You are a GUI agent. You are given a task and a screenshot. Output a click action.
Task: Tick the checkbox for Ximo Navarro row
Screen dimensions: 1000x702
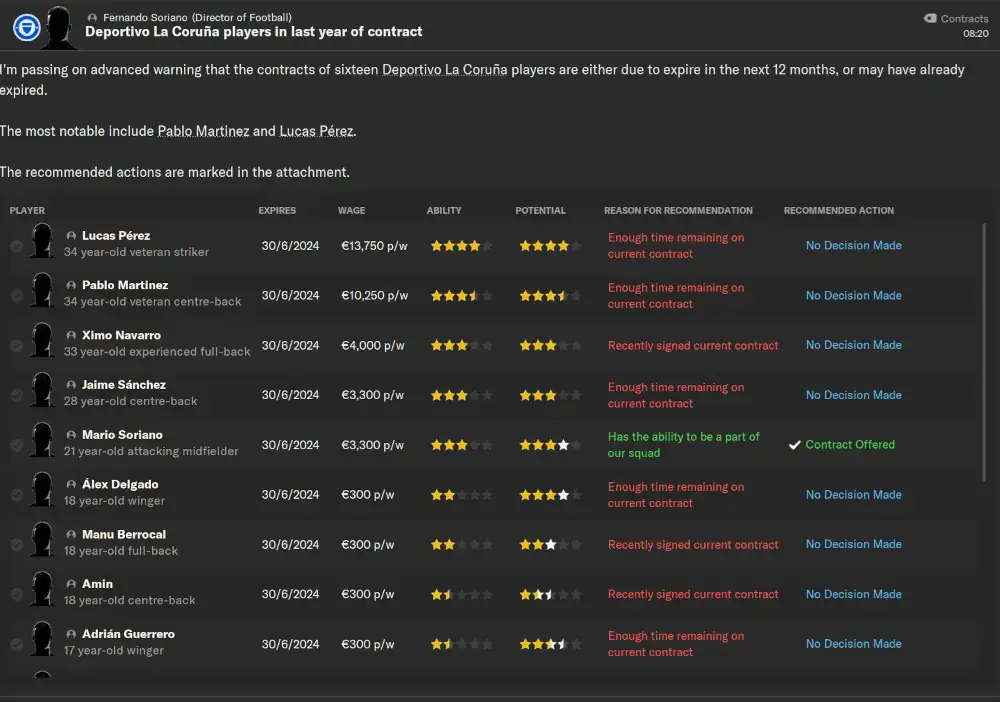(x=17, y=345)
